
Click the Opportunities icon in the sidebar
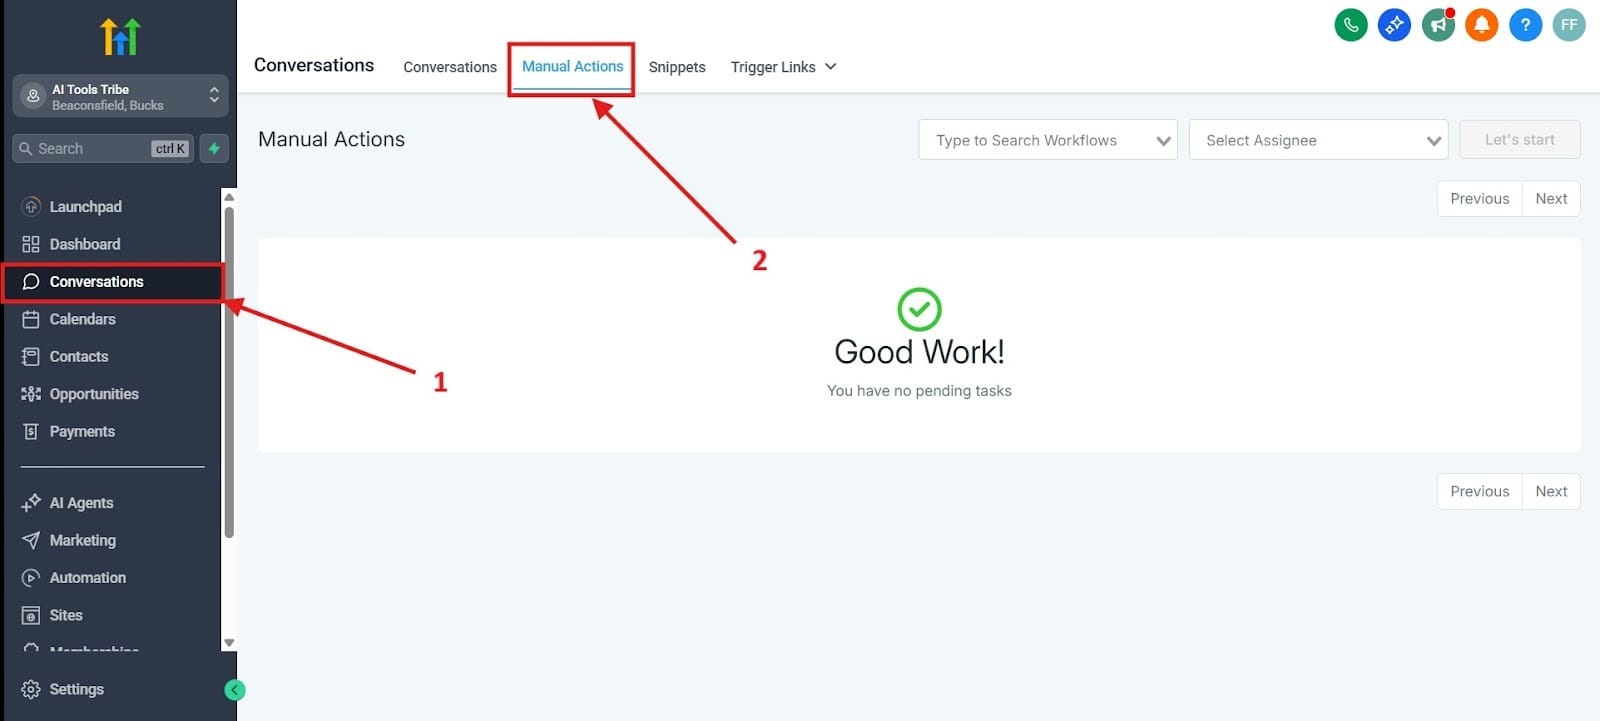[31, 394]
